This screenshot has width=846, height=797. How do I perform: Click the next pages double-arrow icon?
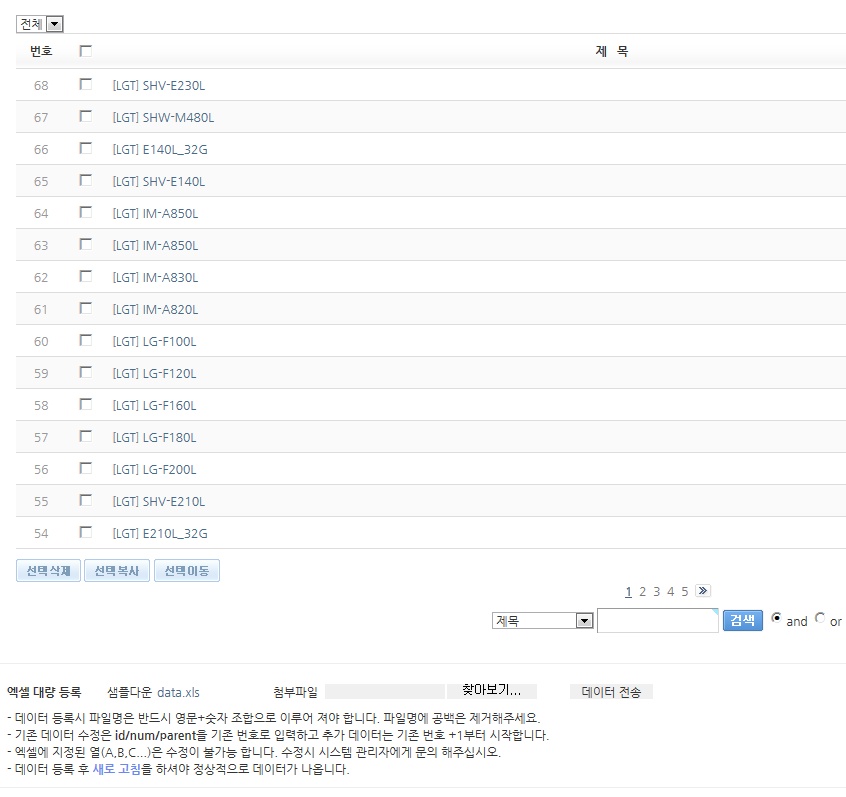(703, 590)
